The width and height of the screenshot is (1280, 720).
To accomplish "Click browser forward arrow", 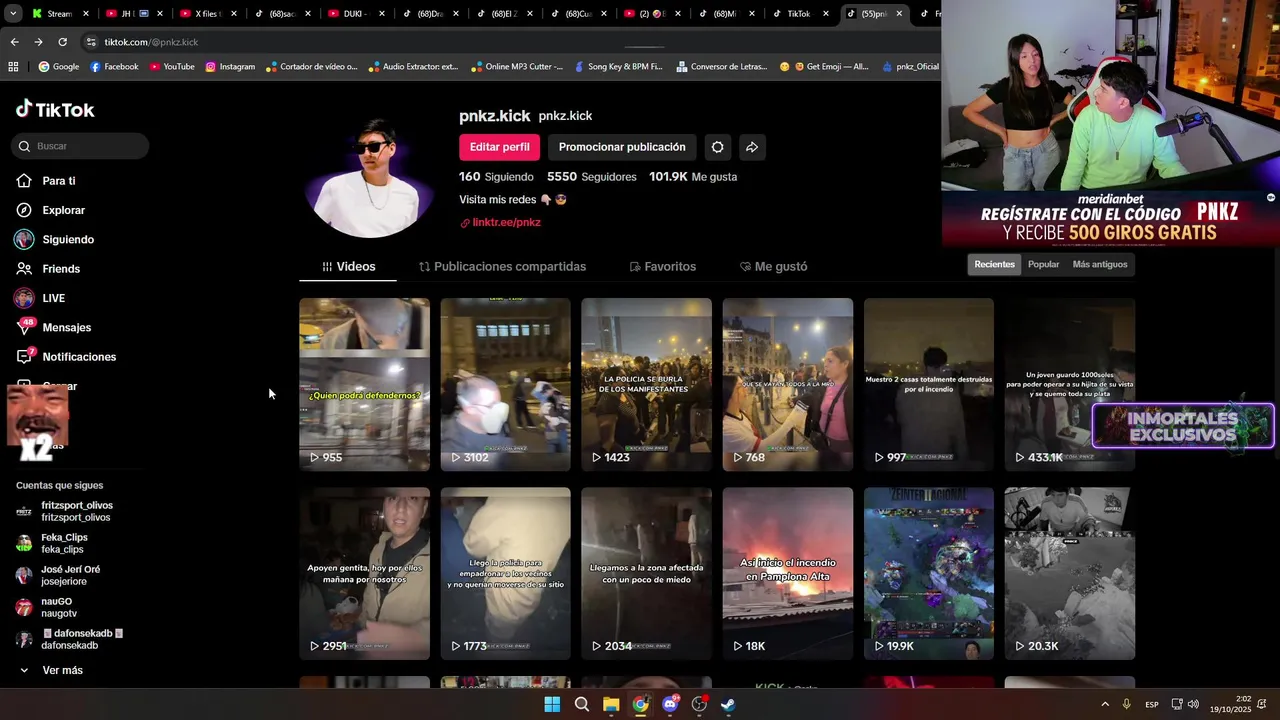I will pos(38,42).
